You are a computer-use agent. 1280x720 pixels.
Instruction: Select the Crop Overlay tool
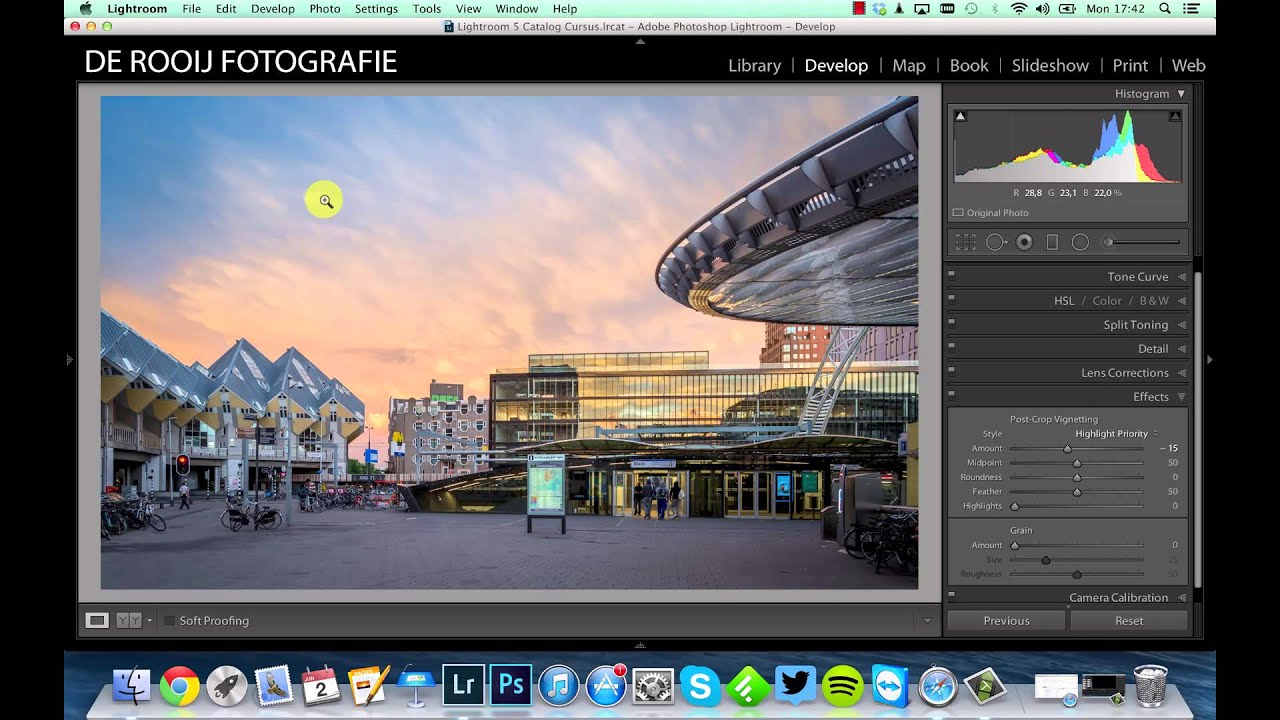pyautogui.click(x=965, y=242)
